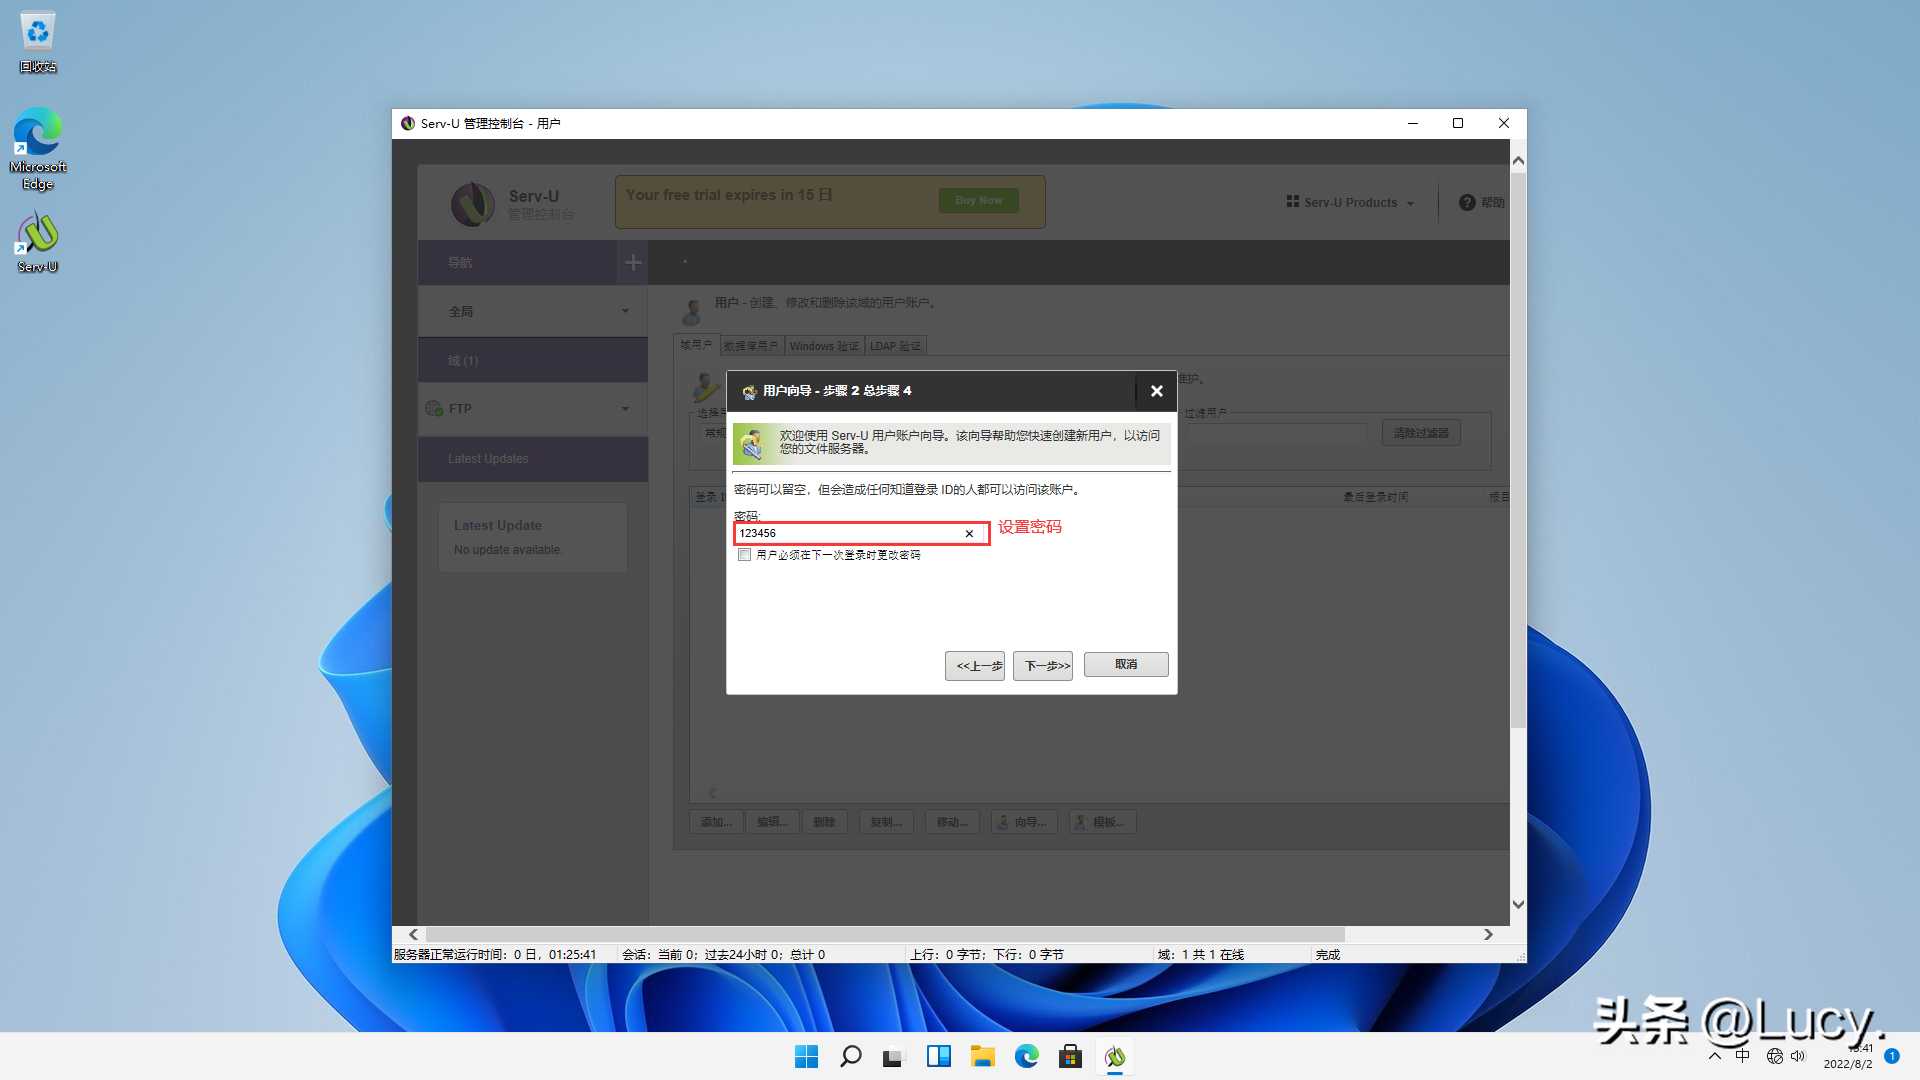Cancel the wizard with 取消 button
The width and height of the screenshot is (1920, 1080).
[x=1126, y=665]
